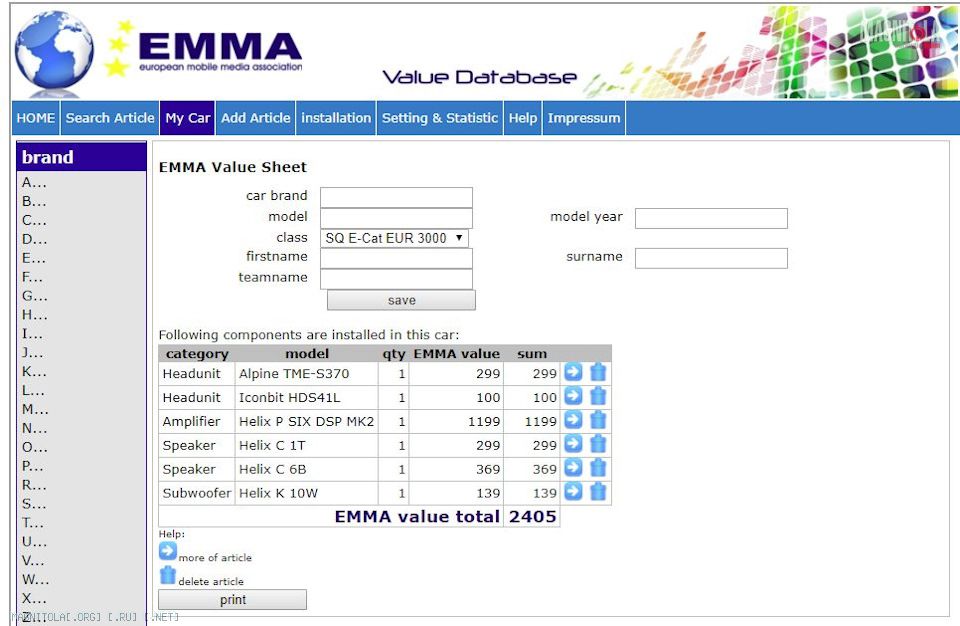960x626 pixels.
Task: Click the more-of-article arrow for Helix C 1T
Action: [x=573, y=443]
